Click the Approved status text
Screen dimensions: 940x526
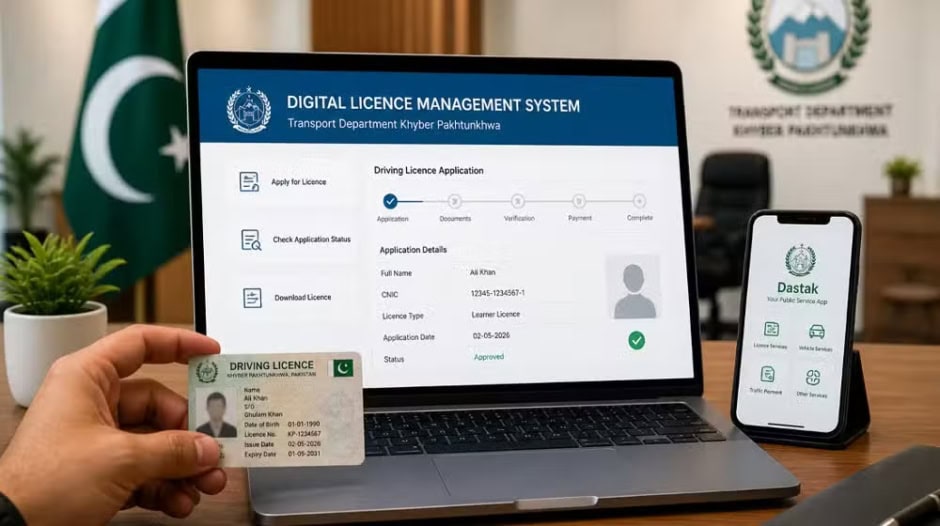(x=489, y=357)
